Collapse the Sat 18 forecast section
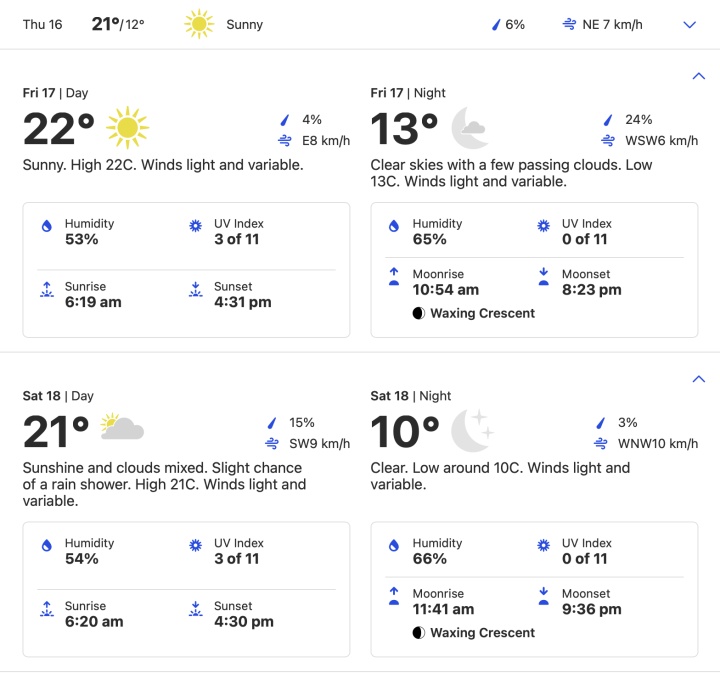The height and width of the screenshot is (673, 720). point(698,379)
